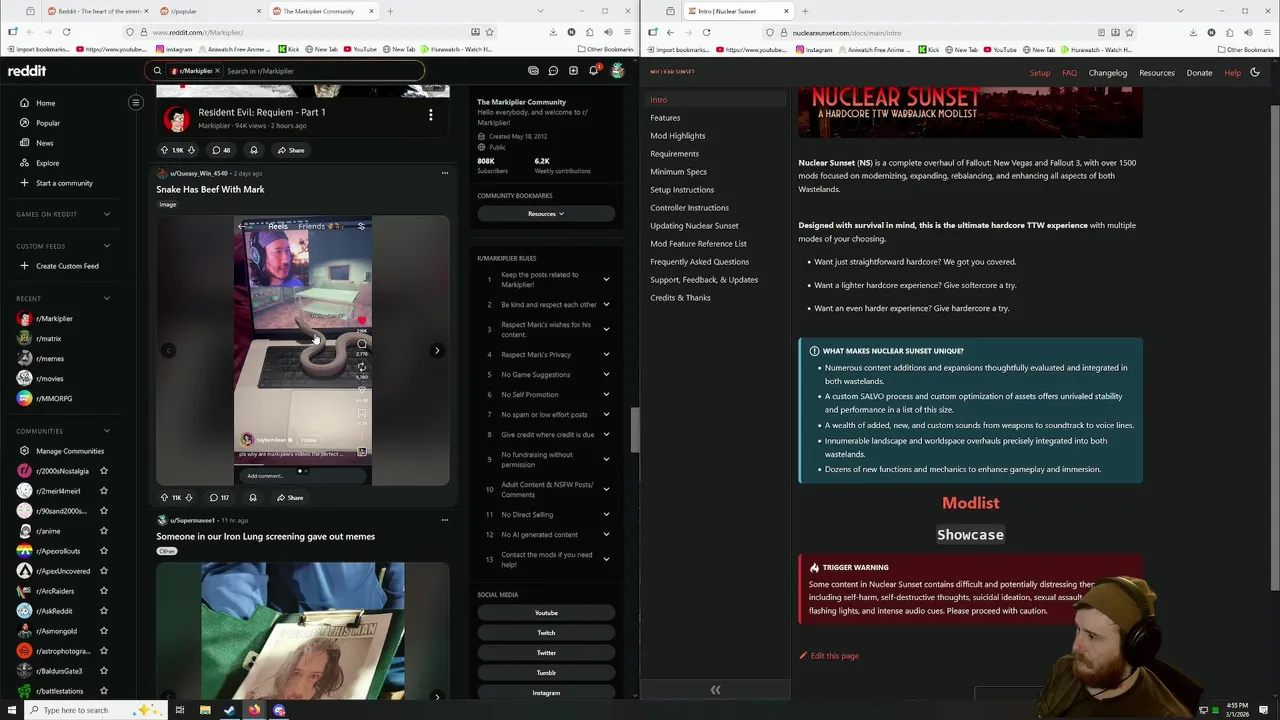
Task: Open Steam from the Windows taskbar
Action: tap(229, 710)
